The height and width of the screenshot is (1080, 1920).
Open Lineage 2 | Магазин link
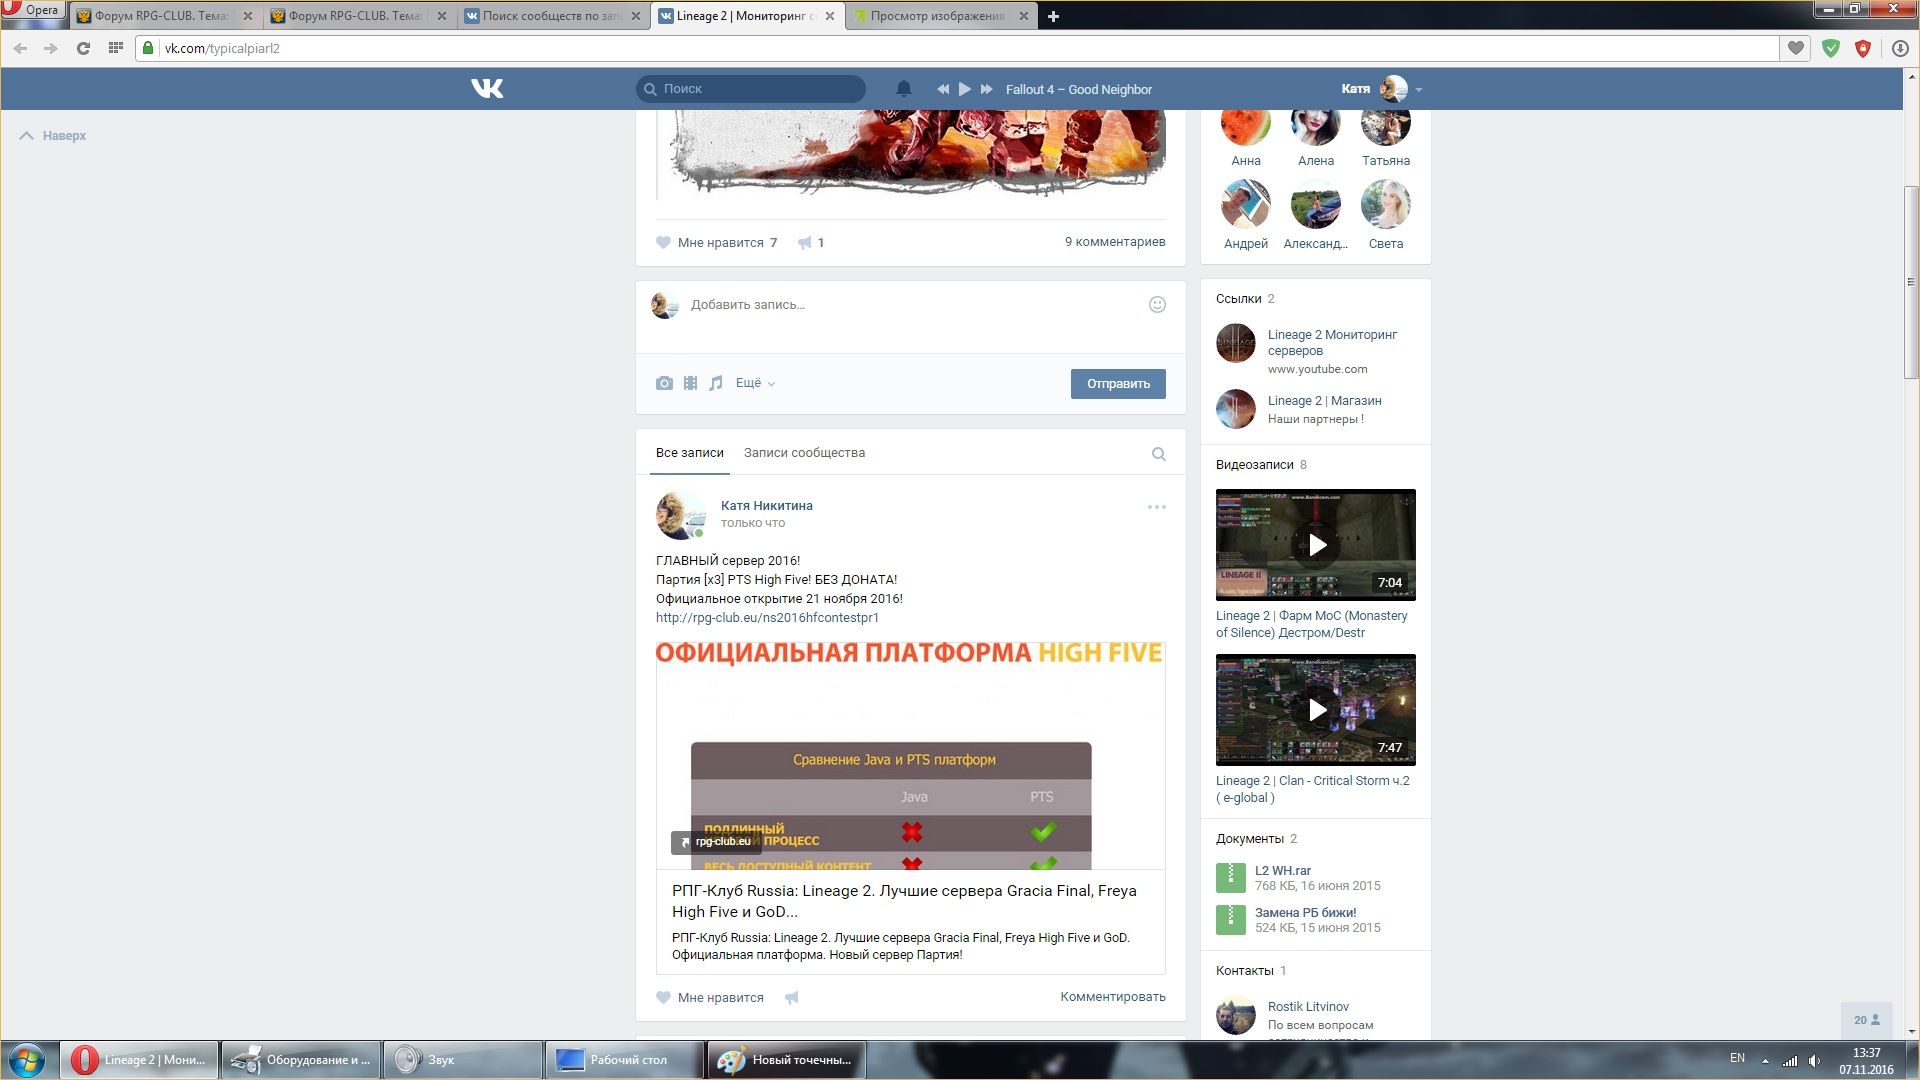click(1325, 401)
